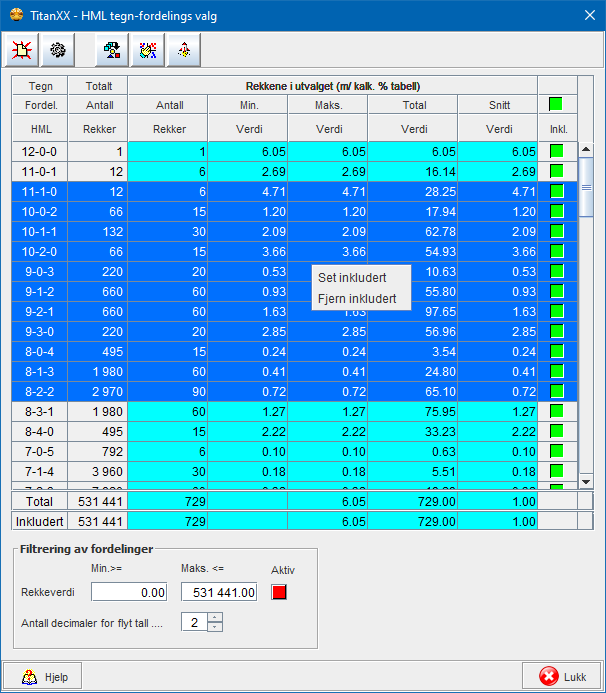Click table scrollbar down arrow
Image resolution: width=606 pixels, height=693 pixels.
586,482
